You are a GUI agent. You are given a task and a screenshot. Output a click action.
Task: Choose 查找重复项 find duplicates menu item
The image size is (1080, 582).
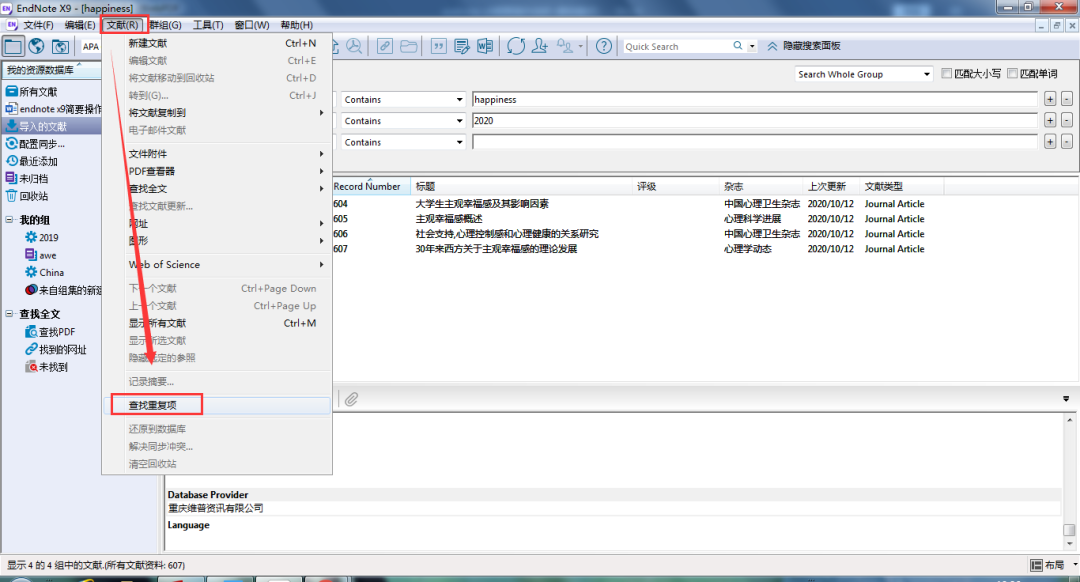click(217, 405)
